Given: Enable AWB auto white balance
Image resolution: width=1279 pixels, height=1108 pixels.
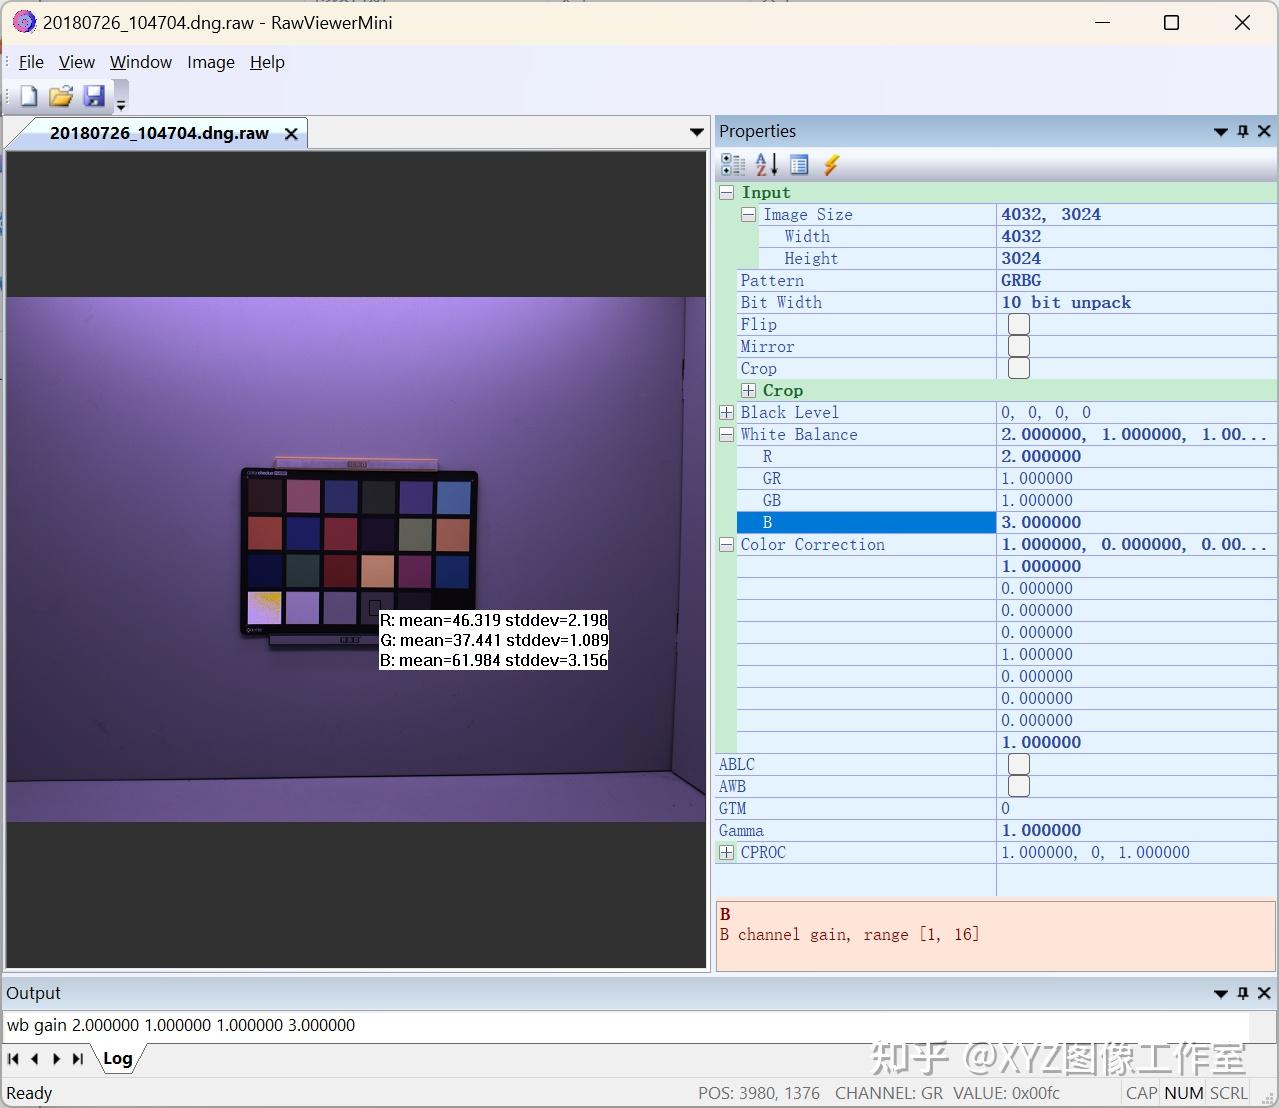Looking at the screenshot, I should point(1017,786).
